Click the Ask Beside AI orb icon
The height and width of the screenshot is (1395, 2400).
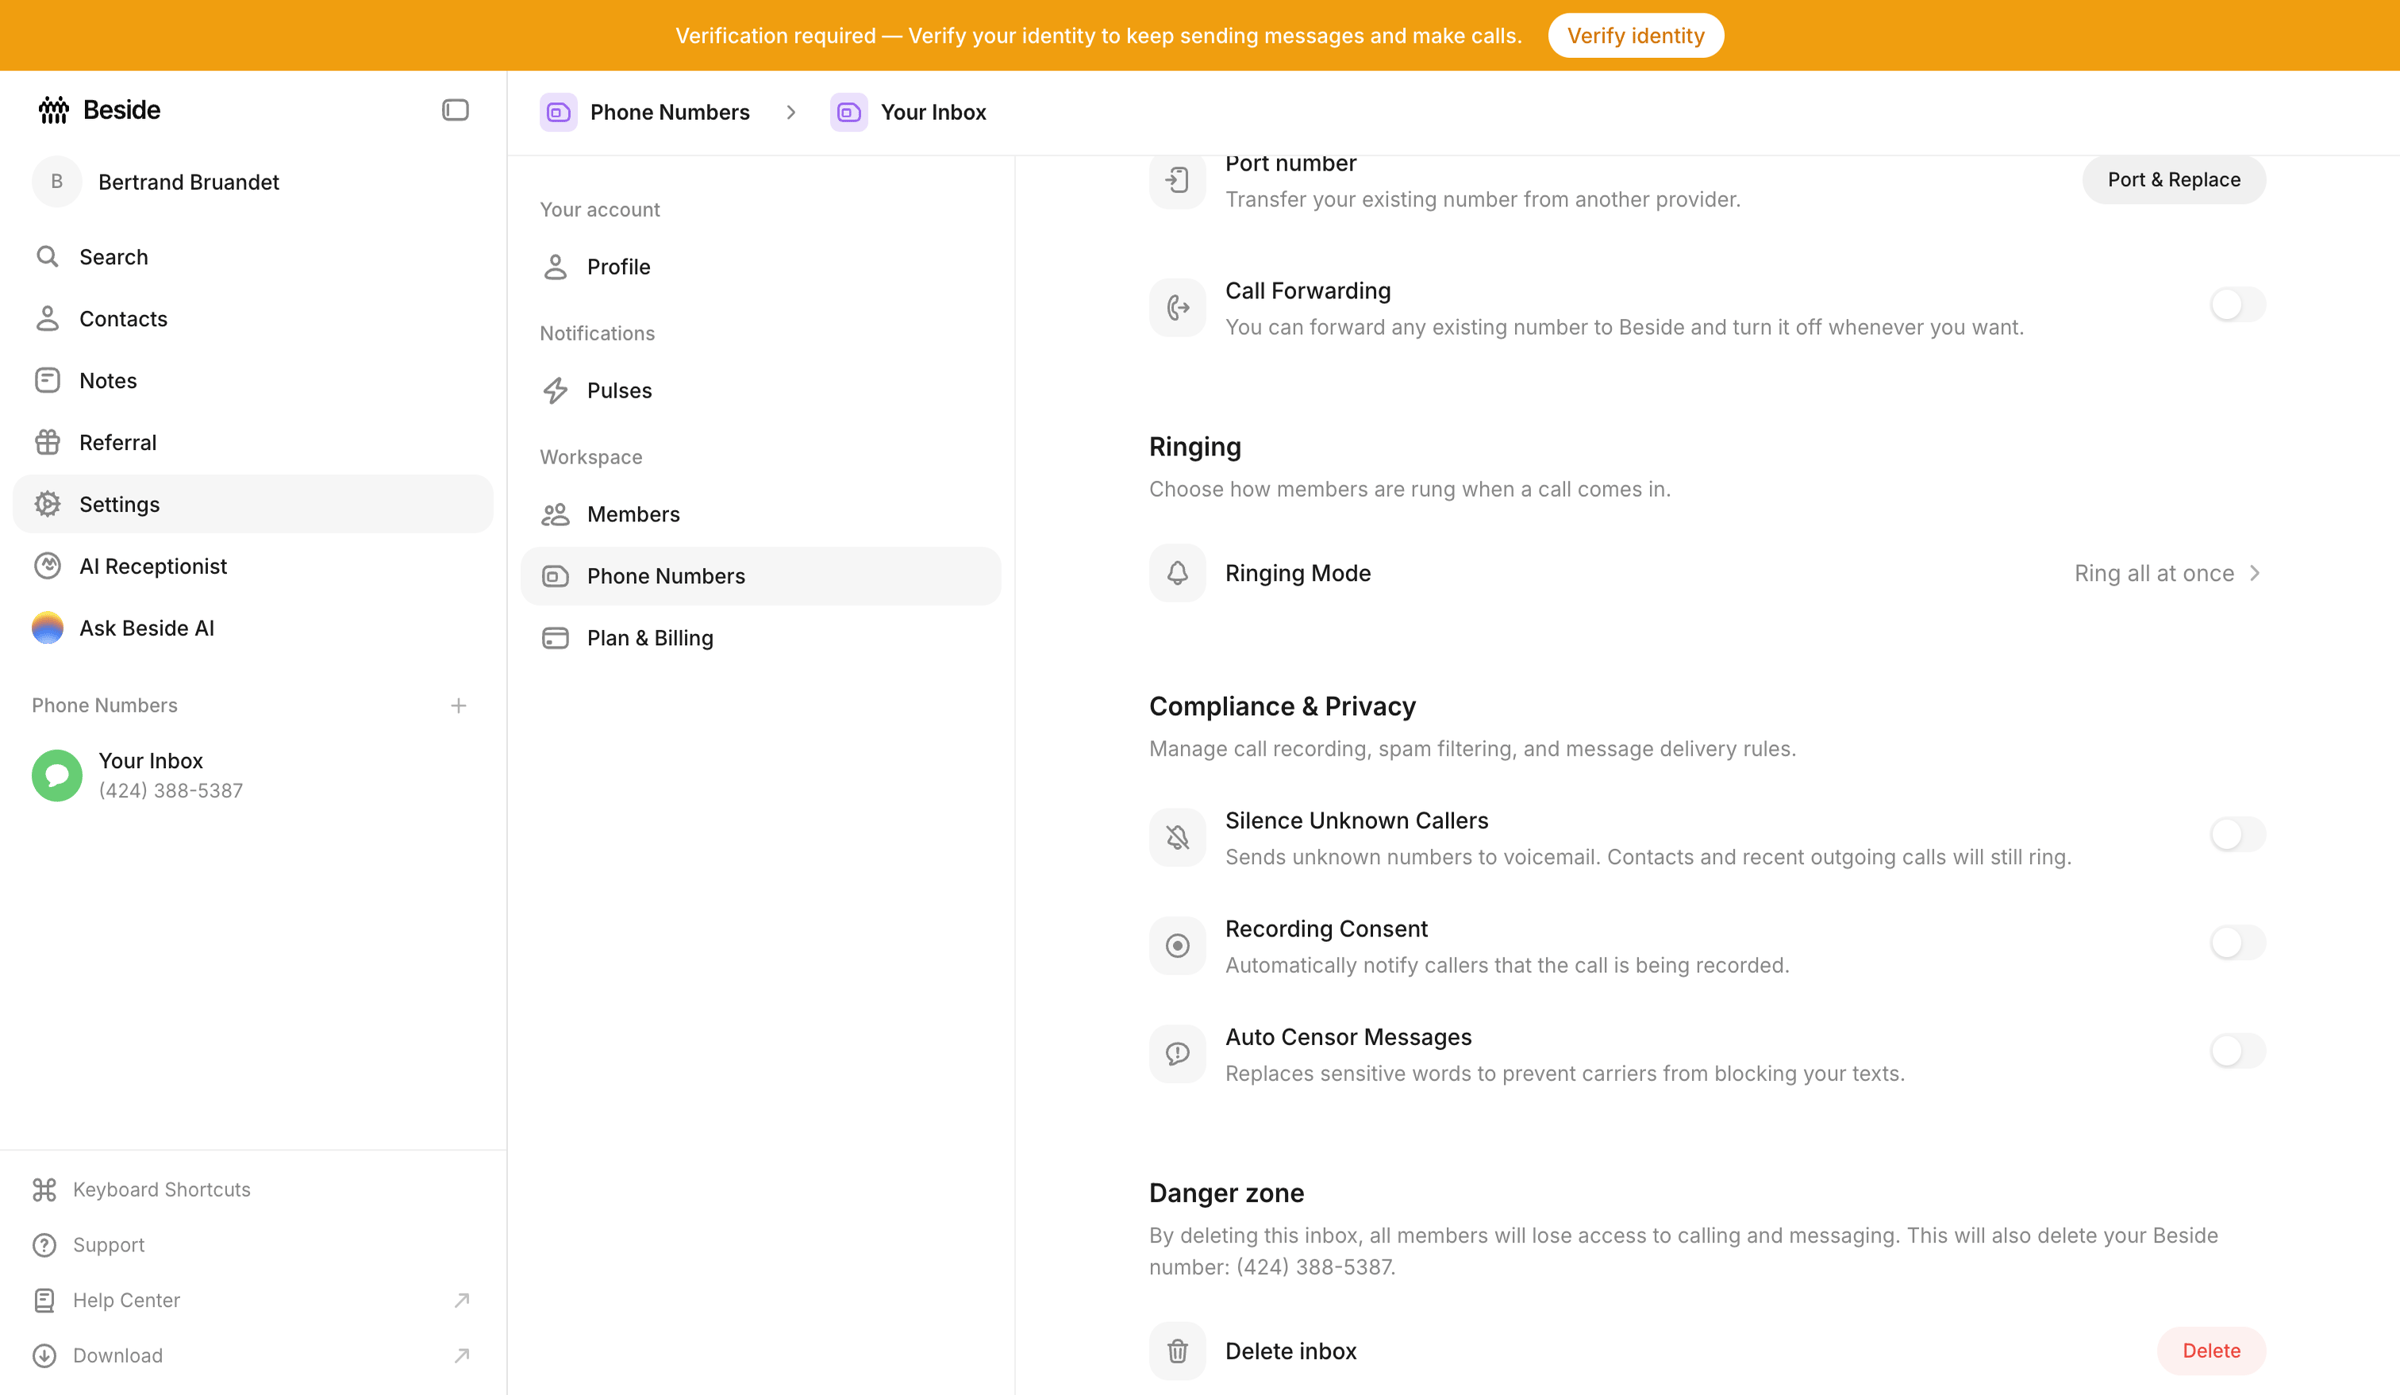pos(47,628)
